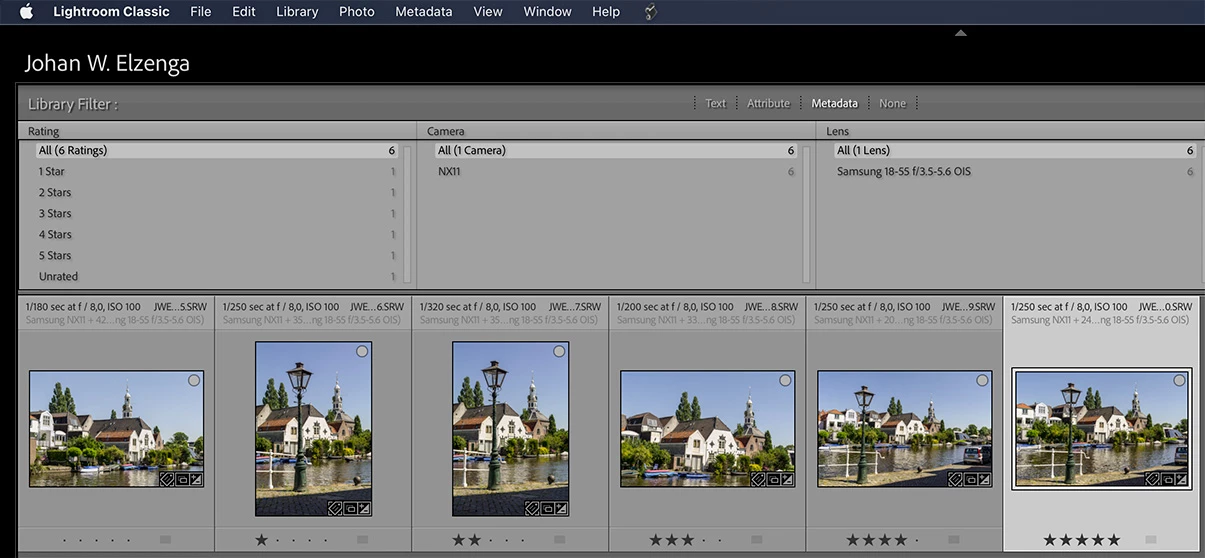Select the Metadata filter tab
Image resolution: width=1205 pixels, height=558 pixels.
(x=834, y=103)
